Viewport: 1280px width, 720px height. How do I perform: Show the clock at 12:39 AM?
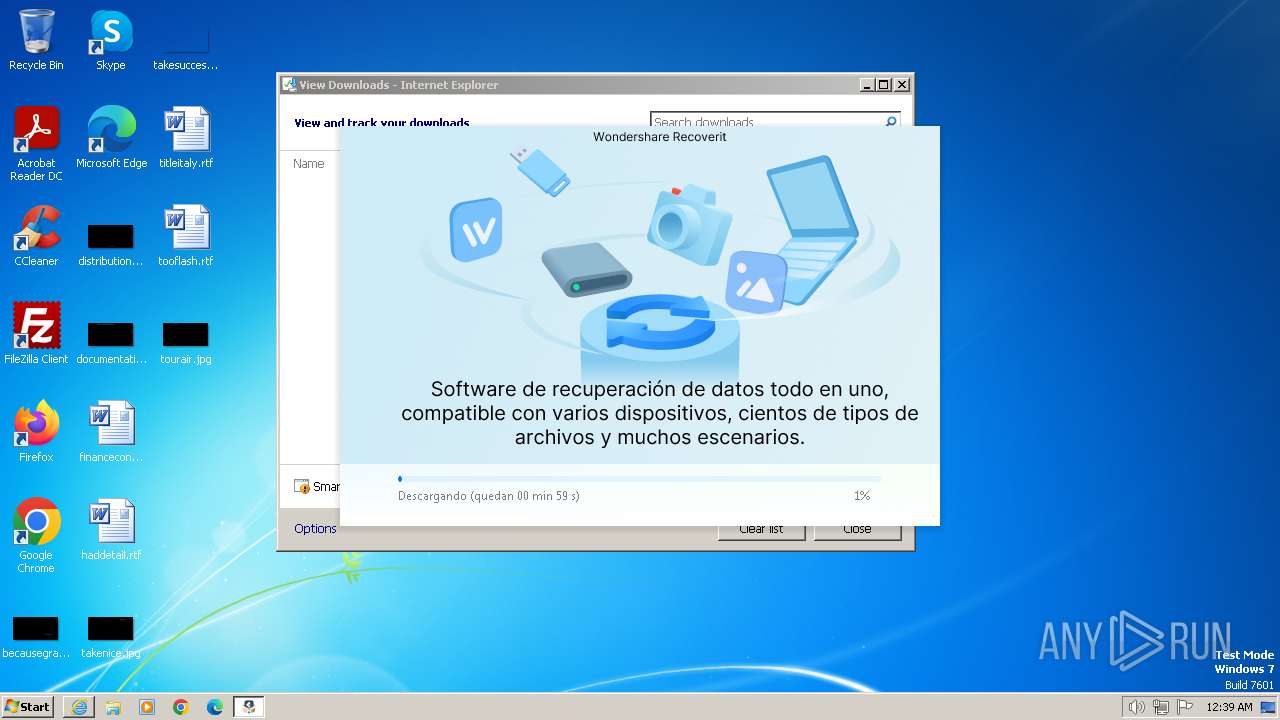pyautogui.click(x=1229, y=707)
